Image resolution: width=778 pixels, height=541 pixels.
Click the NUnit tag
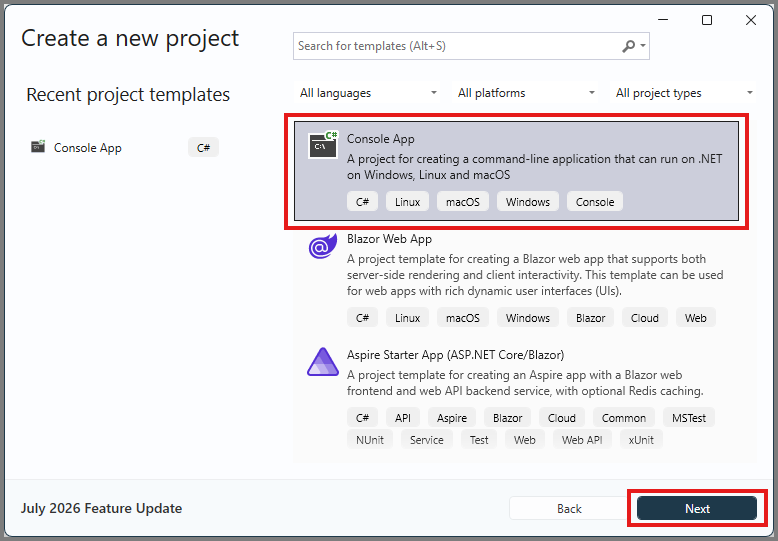370,440
